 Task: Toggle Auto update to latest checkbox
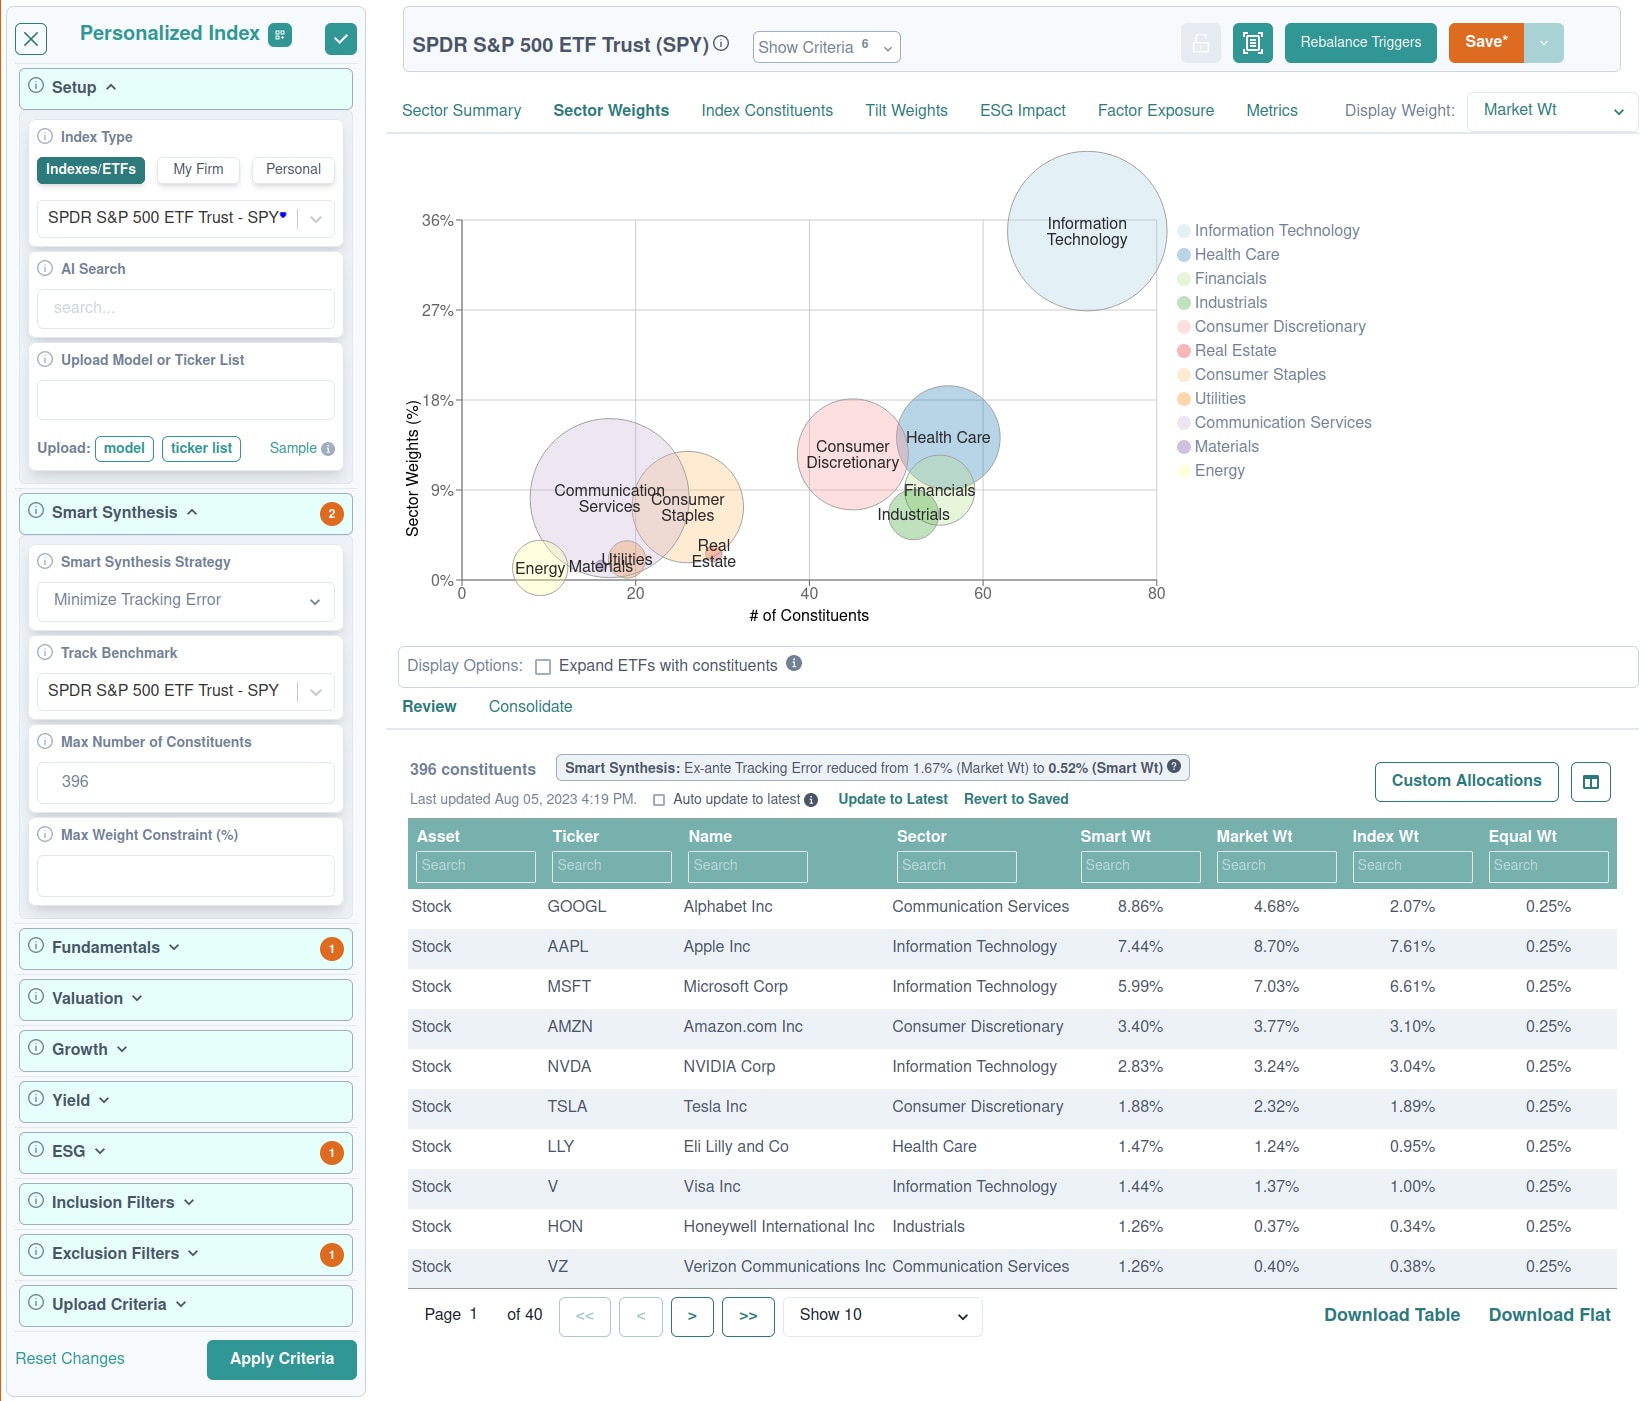tap(659, 800)
